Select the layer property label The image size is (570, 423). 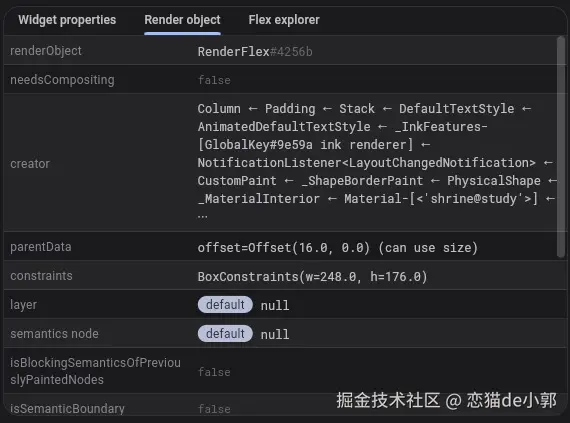point(23,305)
